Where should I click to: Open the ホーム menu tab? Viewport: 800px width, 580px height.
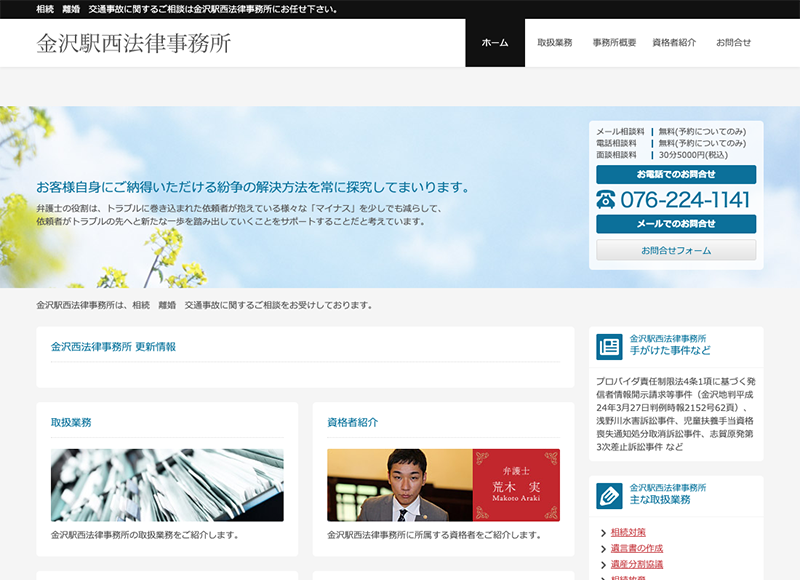[x=495, y=43]
